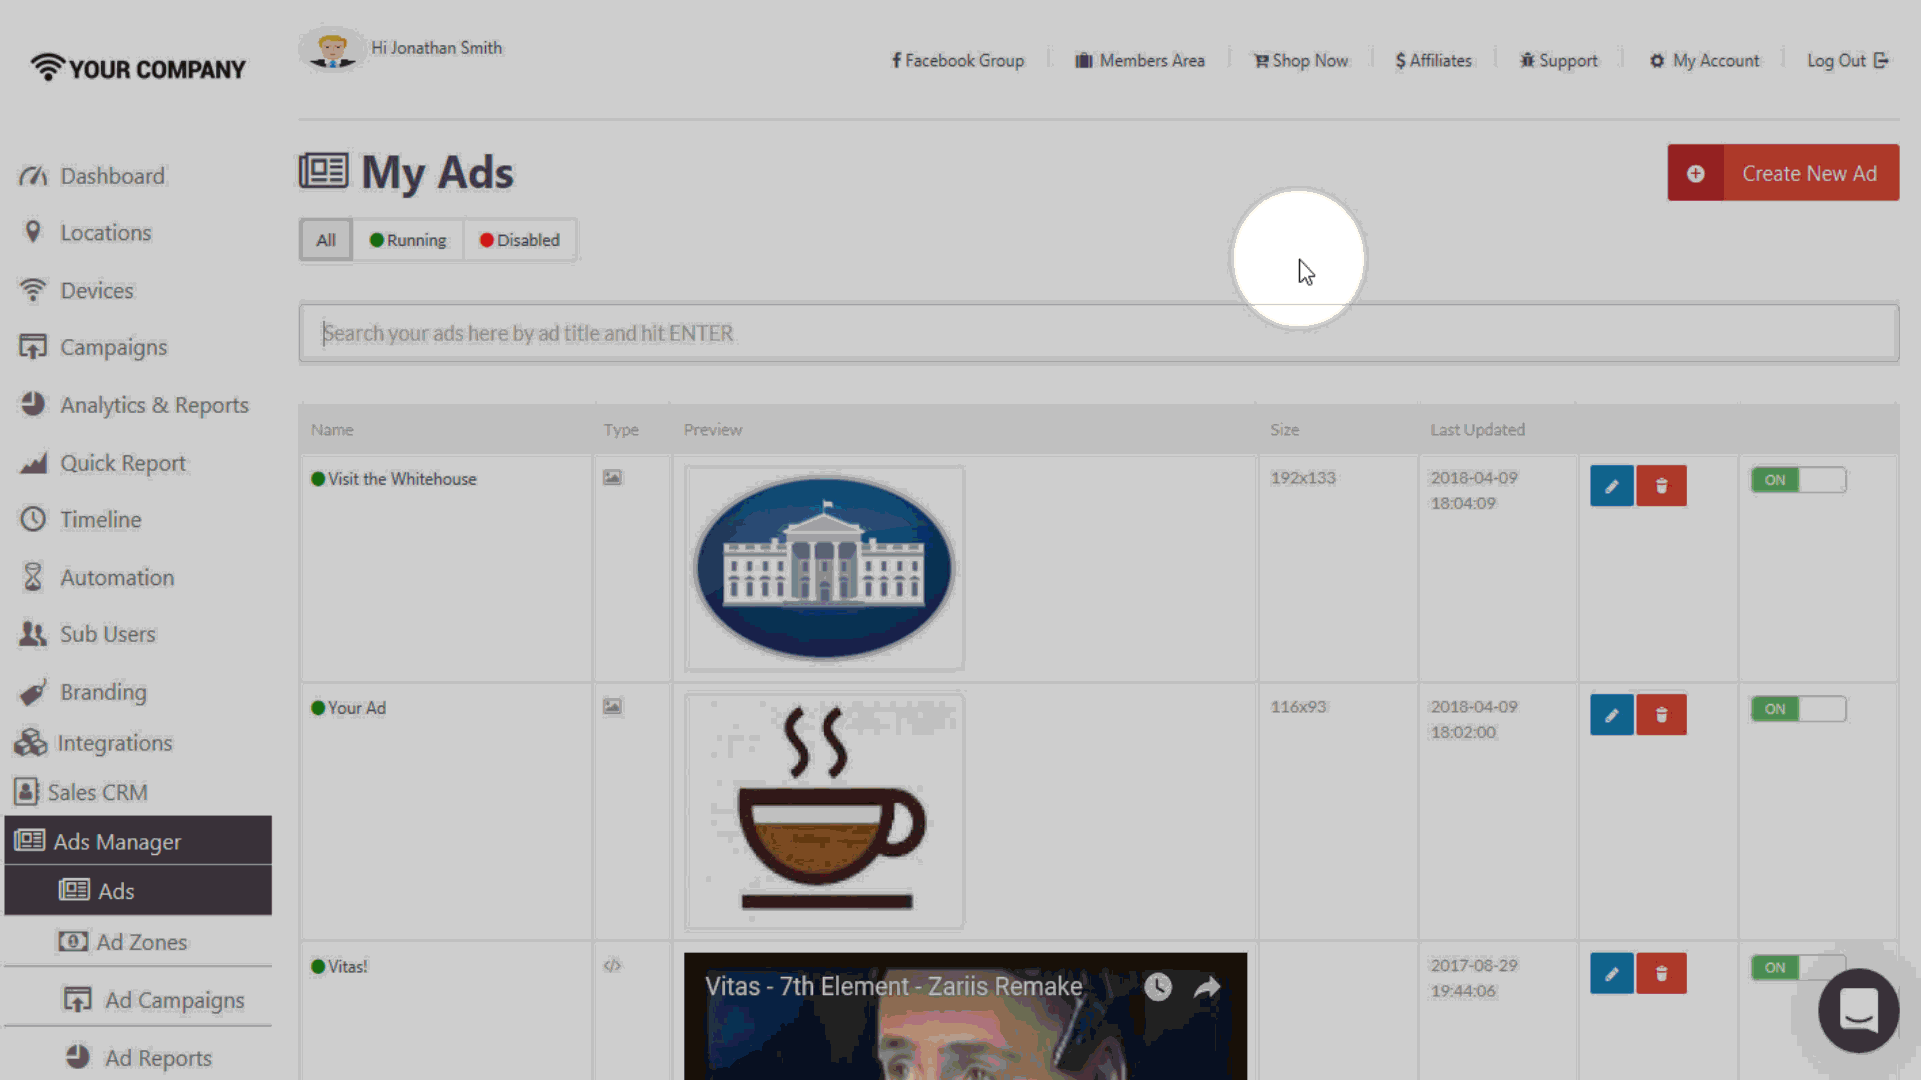Viewport: 1921px width, 1080px height.
Task: Click the Branding tag icon
Action: [33, 692]
